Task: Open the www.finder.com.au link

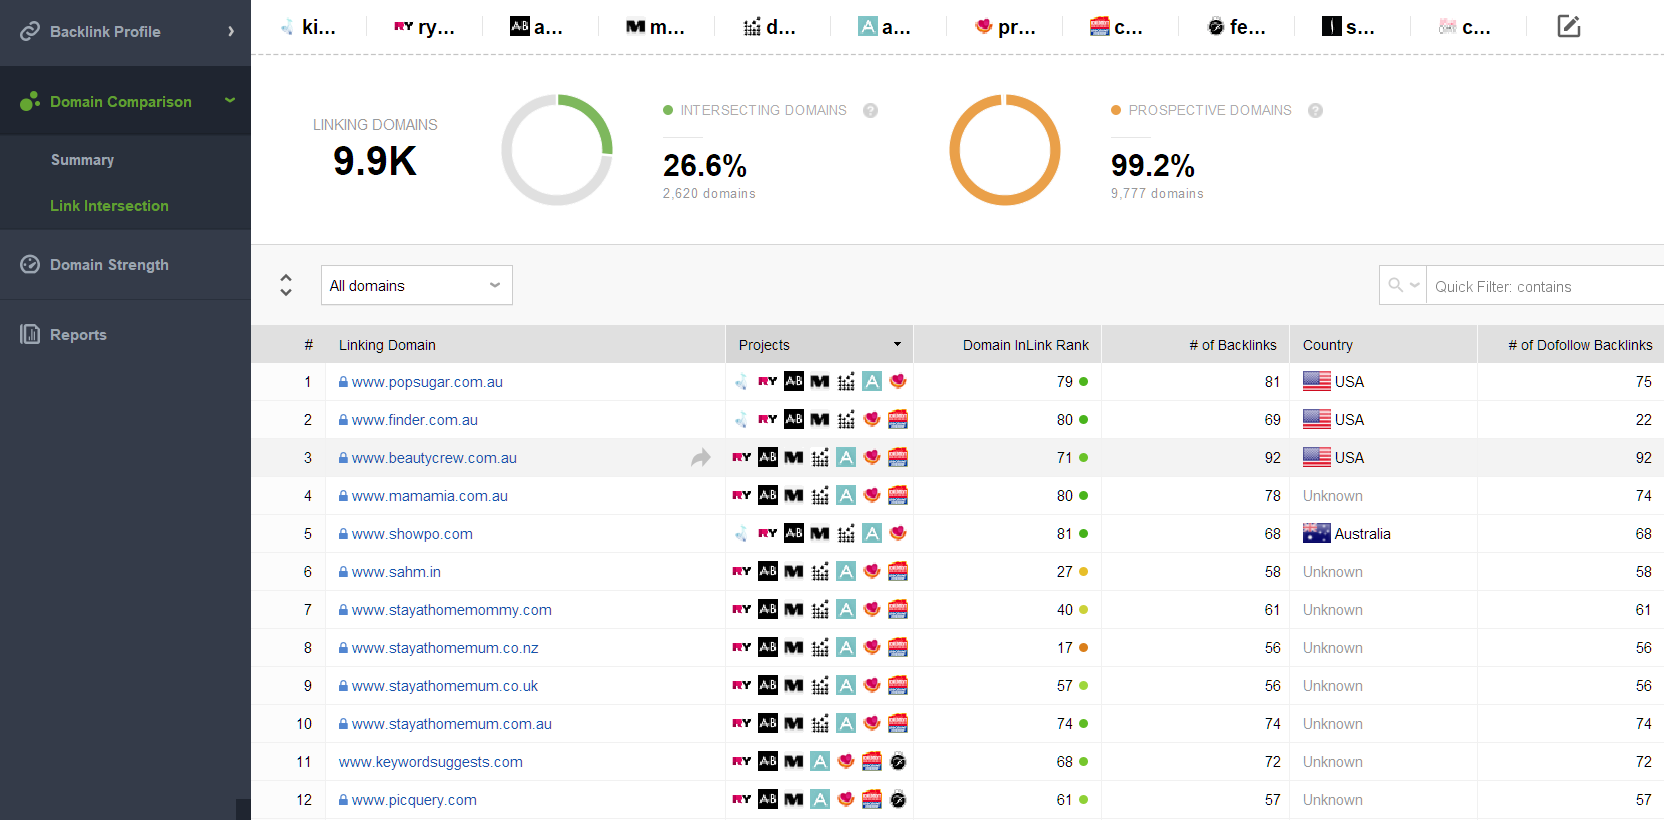Action: coord(415,420)
